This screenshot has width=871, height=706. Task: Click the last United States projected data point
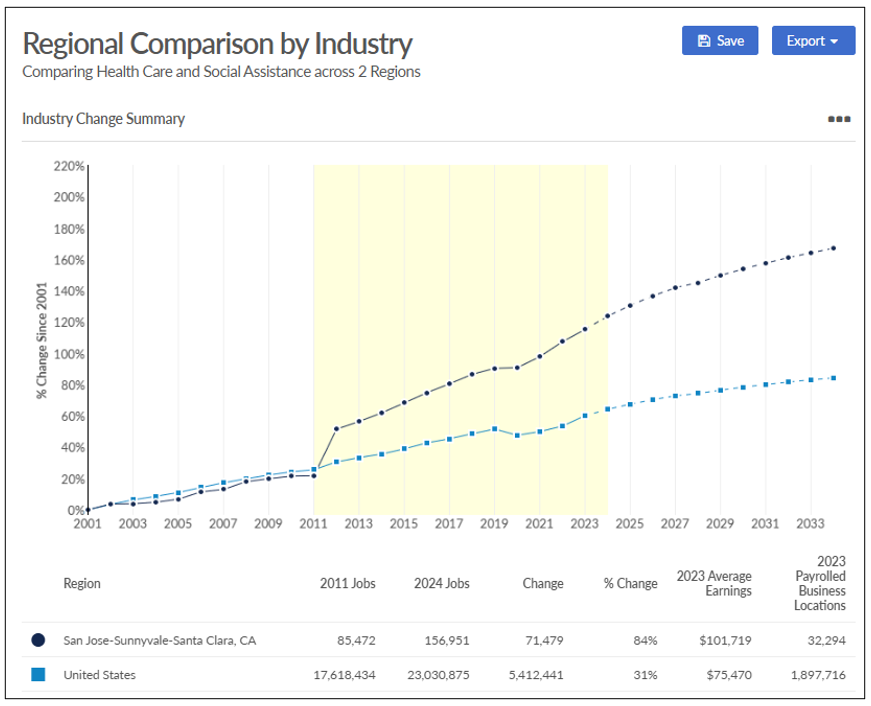coord(833,378)
